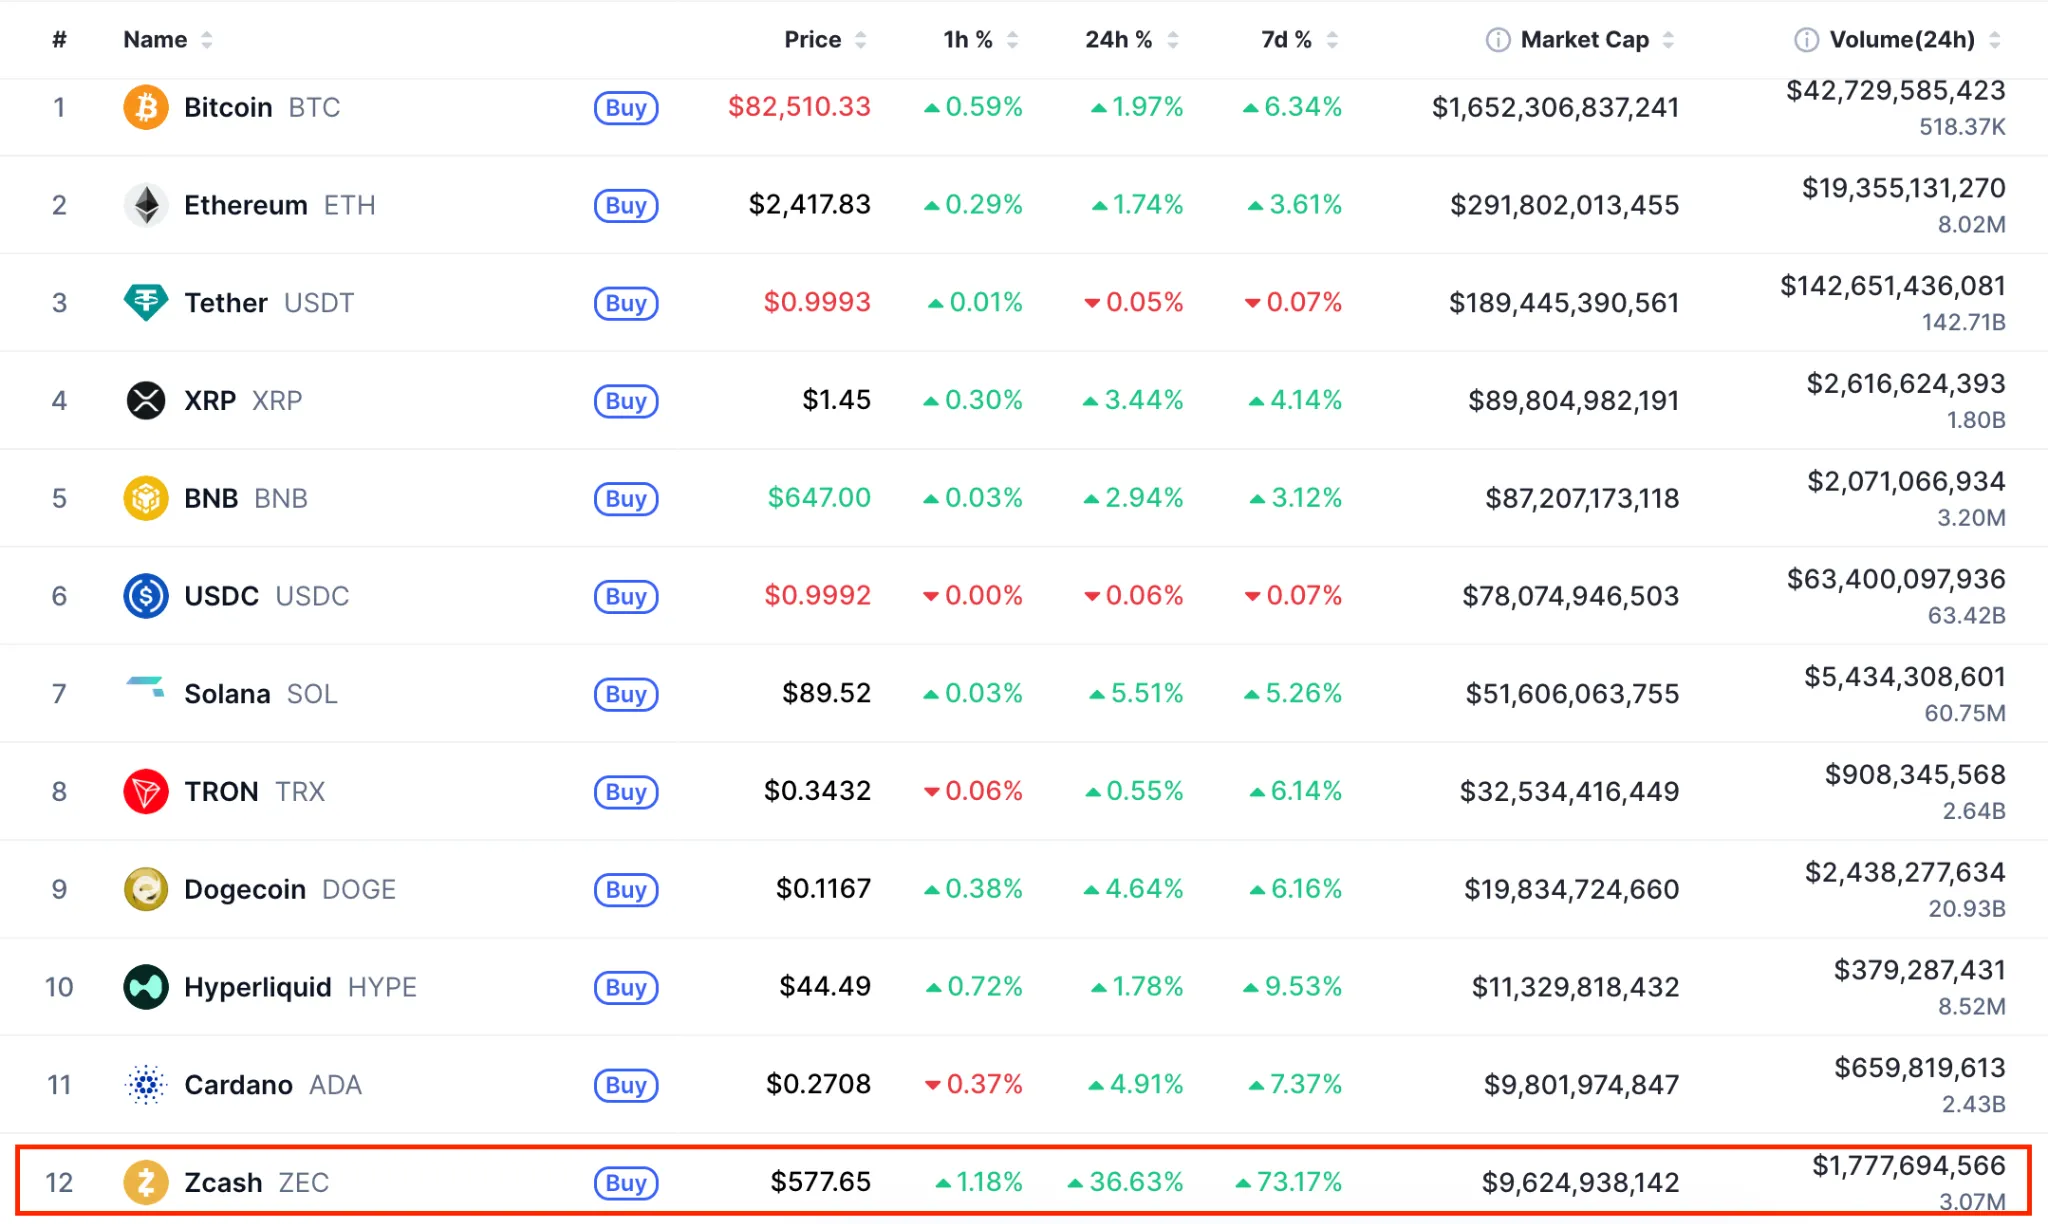The height and width of the screenshot is (1224, 2048).
Task: Click Buy button for TRON
Action: coord(626,792)
